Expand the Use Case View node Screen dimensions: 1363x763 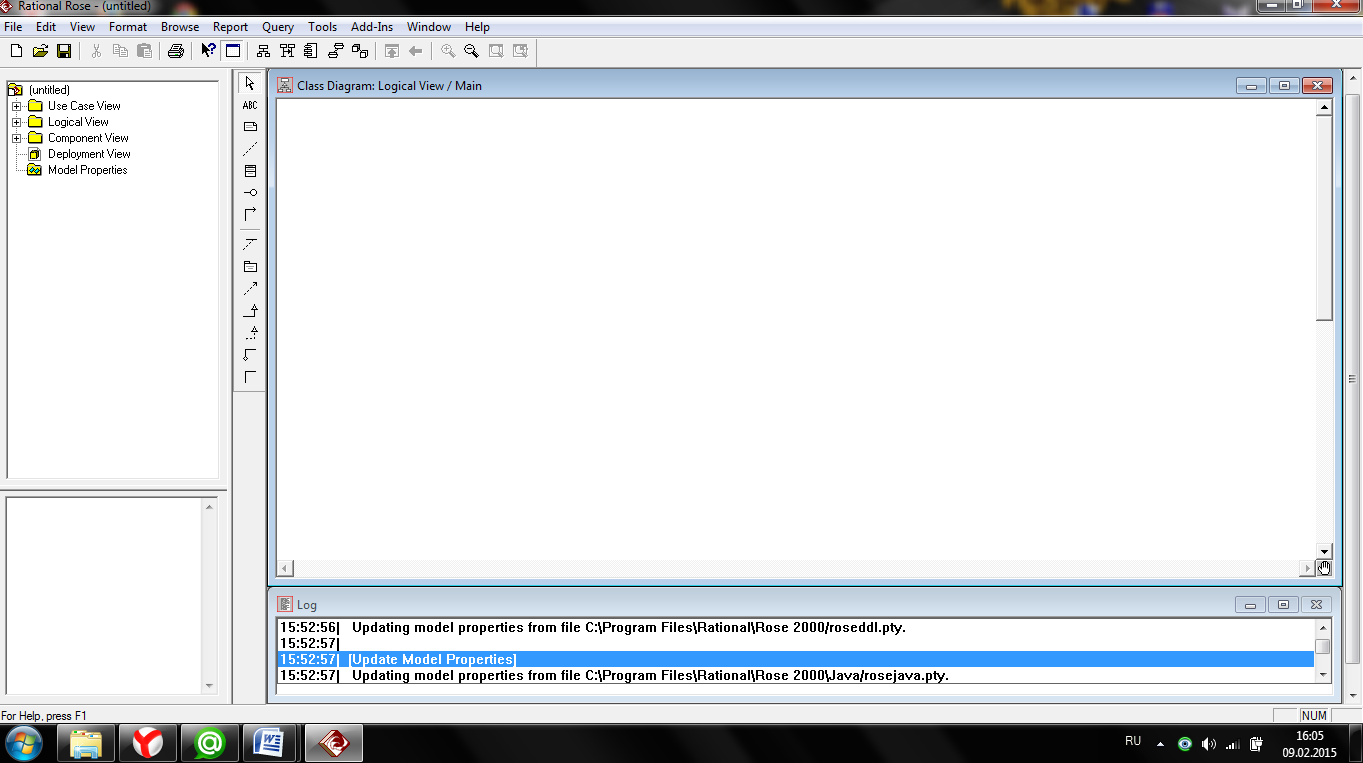16,106
